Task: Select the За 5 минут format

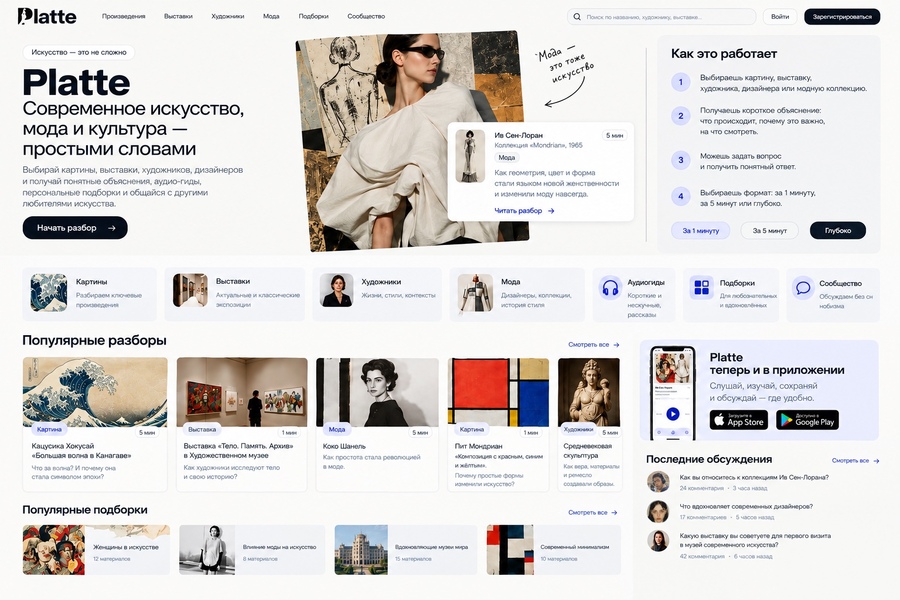Action: point(770,231)
